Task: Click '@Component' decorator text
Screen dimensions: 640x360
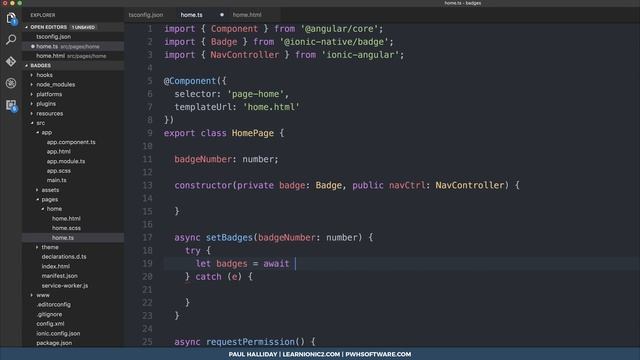Action: click(190, 81)
